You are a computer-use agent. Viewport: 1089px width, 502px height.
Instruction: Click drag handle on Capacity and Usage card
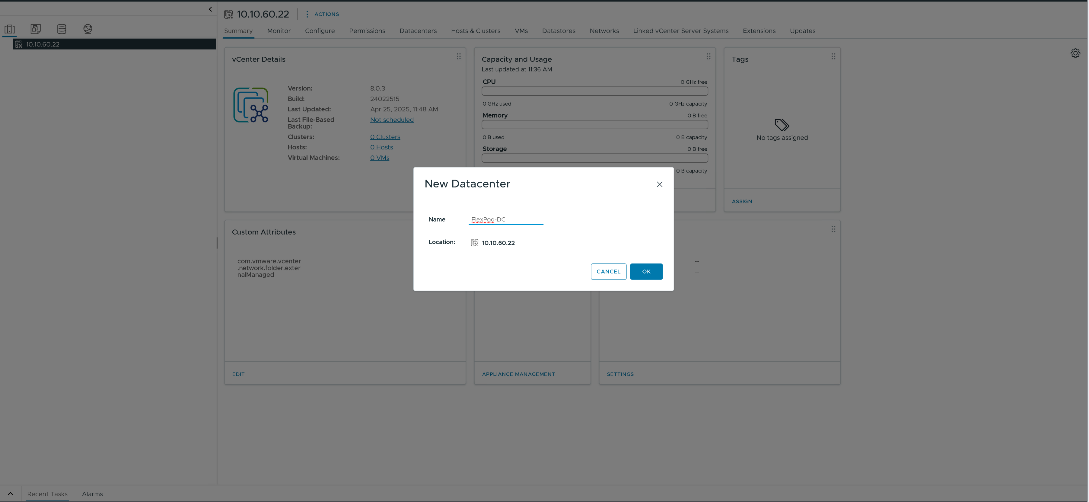point(708,57)
